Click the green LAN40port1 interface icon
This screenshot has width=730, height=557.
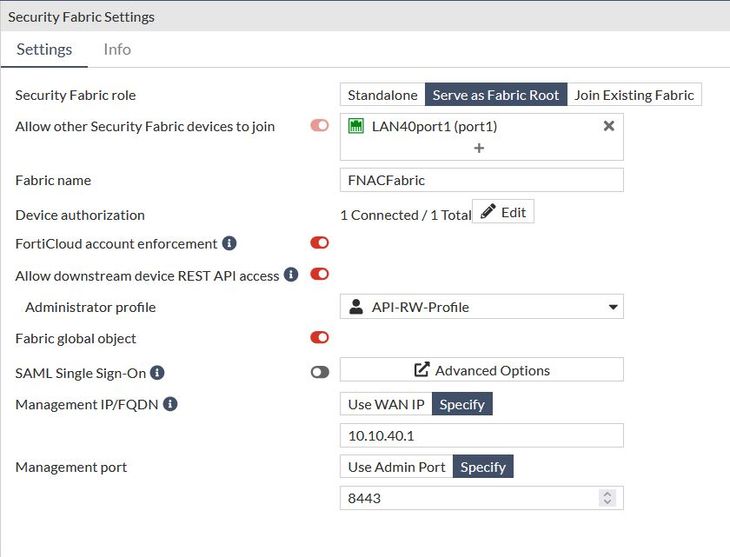(x=356, y=126)
